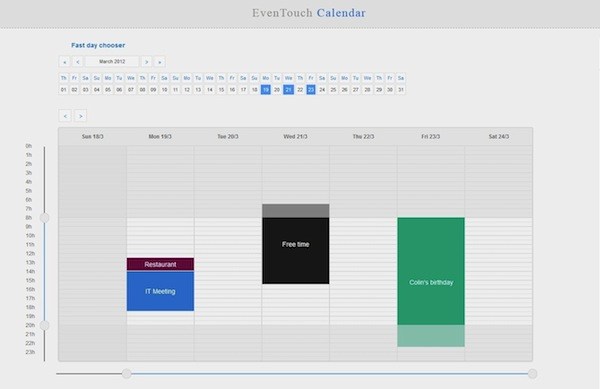Click the Mon 19/3 column header
Image resolution: width=600 pixels, height=389 pixels.
tap(160, 137)
